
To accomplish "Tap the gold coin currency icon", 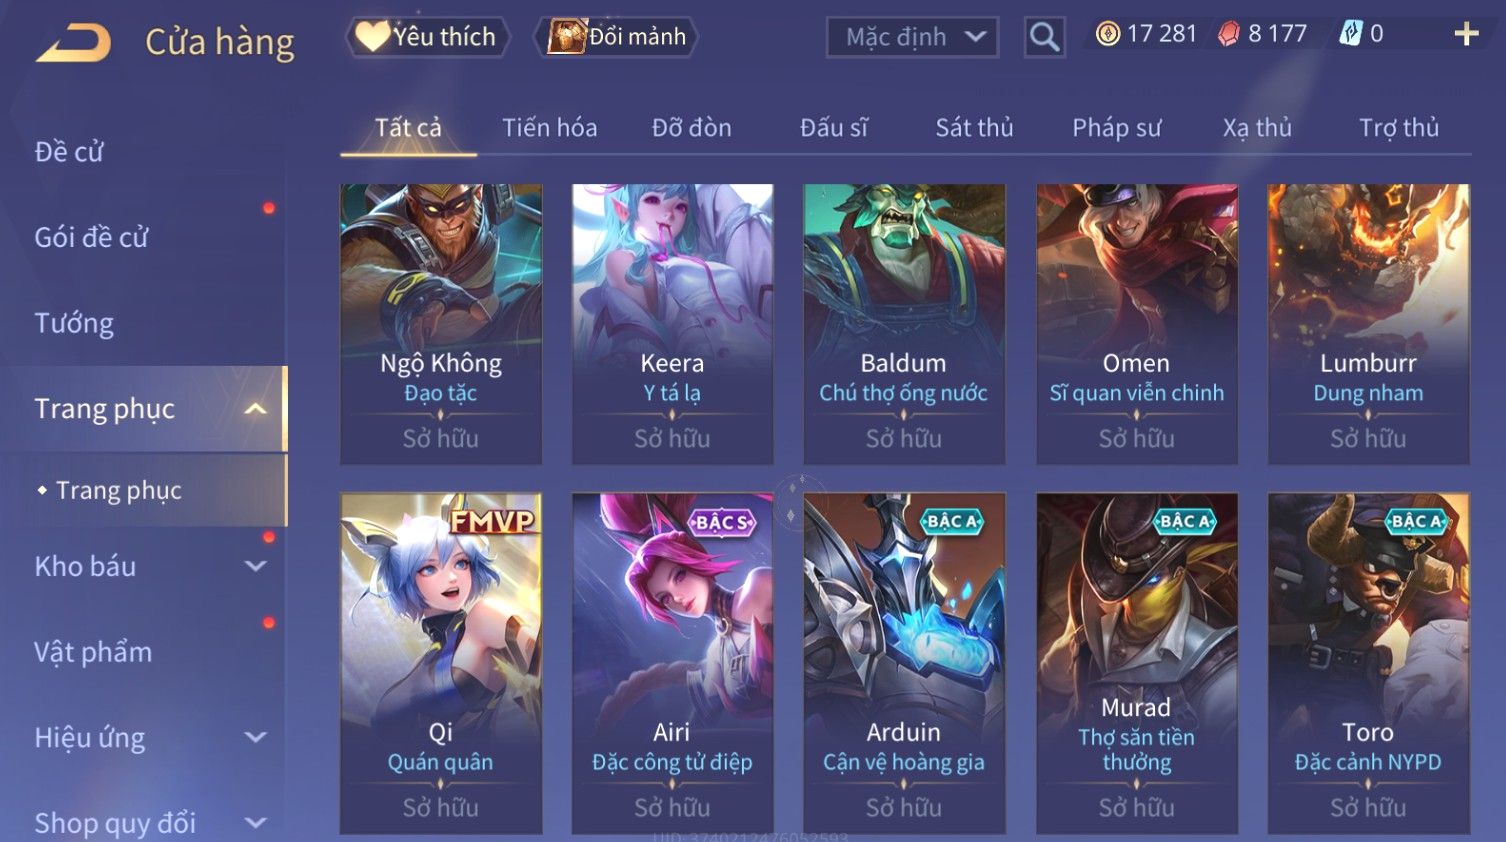I will pos(1107,34).
